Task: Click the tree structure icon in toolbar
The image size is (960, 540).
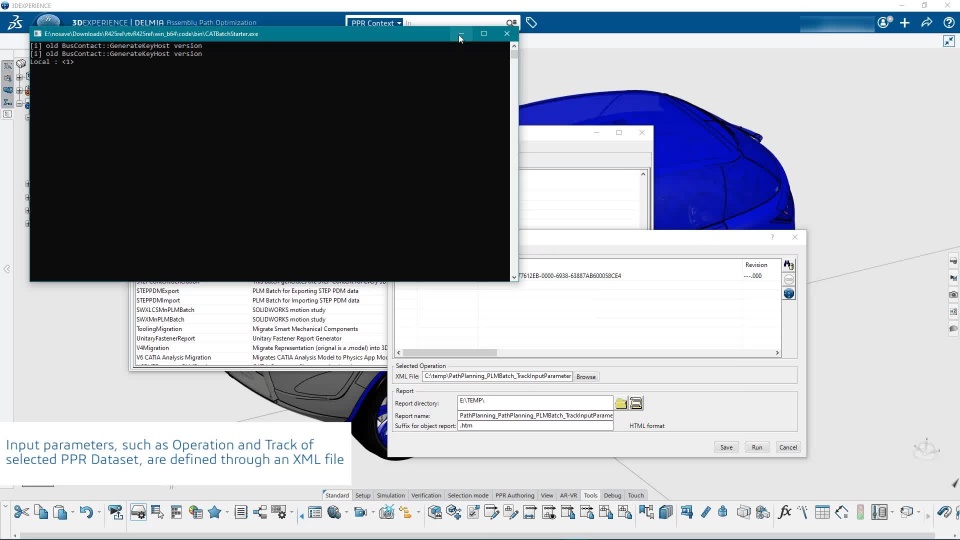Action: pos(260,512)
